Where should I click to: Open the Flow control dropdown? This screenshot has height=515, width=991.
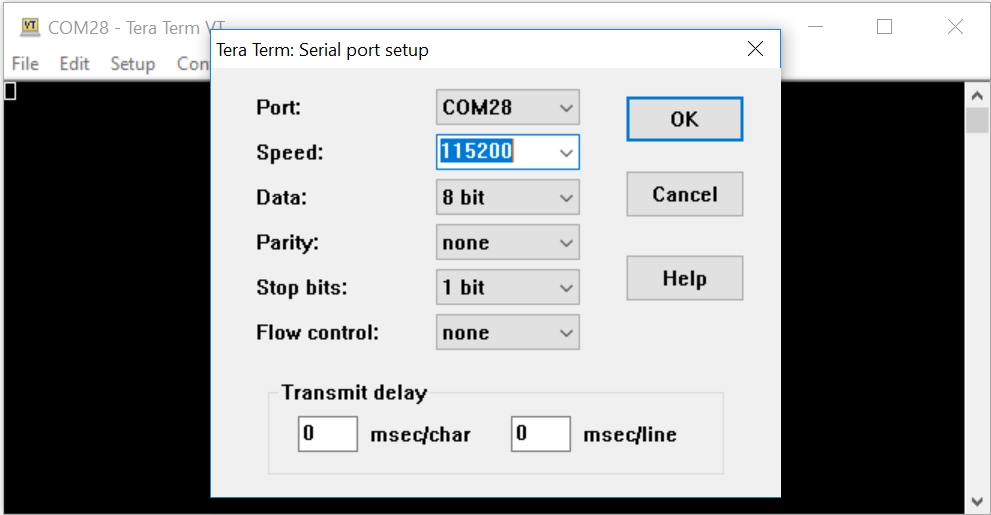[567, 333]
